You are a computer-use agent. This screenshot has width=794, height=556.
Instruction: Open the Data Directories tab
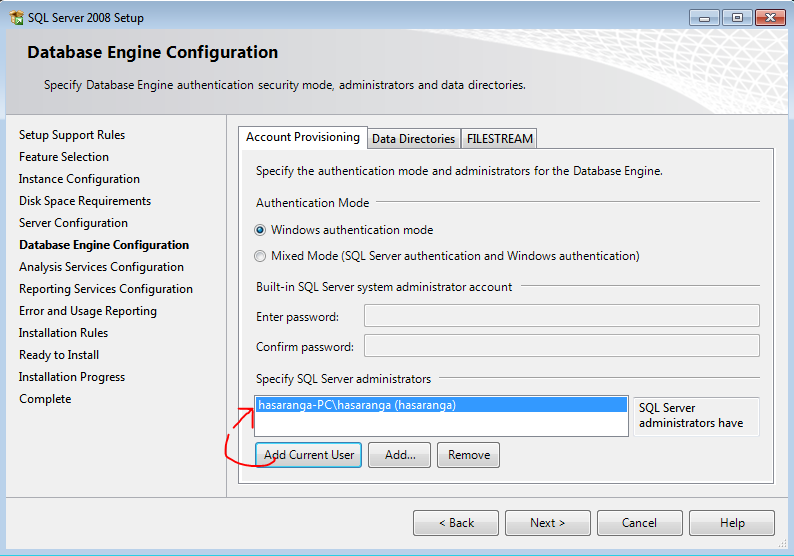click(x=414, y=139)
